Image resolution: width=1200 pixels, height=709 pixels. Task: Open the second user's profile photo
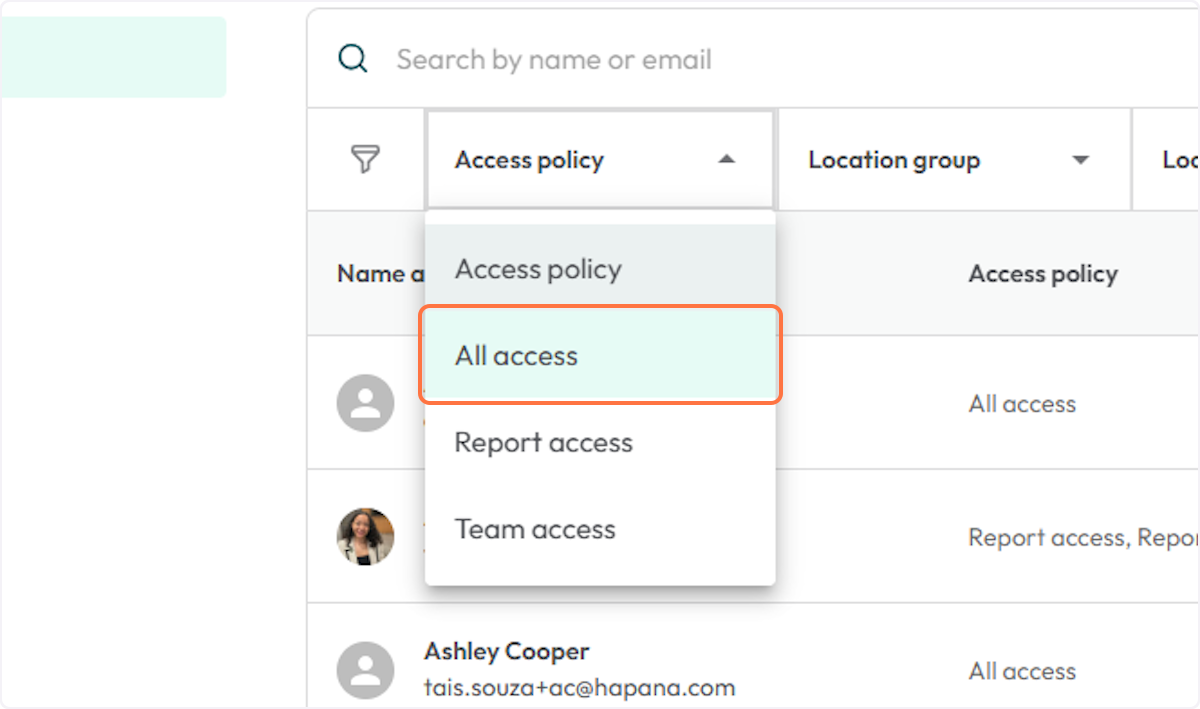365,537
